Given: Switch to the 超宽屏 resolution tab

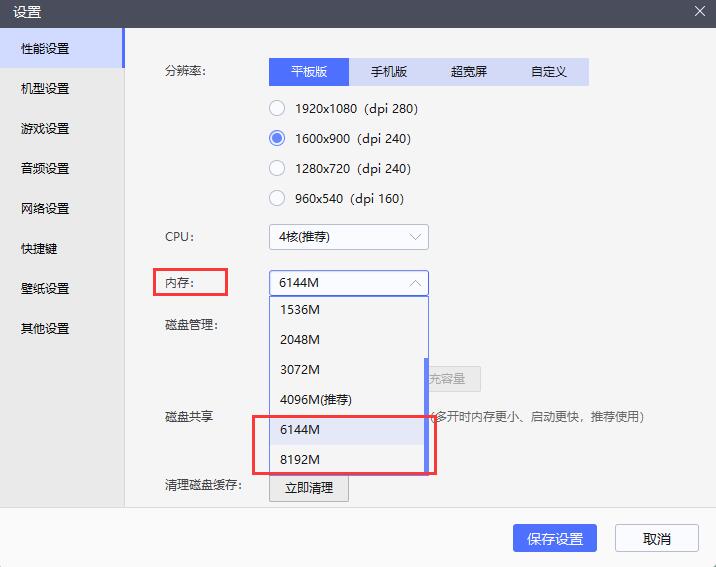Looking at the screenshot, I should point(469,72).
